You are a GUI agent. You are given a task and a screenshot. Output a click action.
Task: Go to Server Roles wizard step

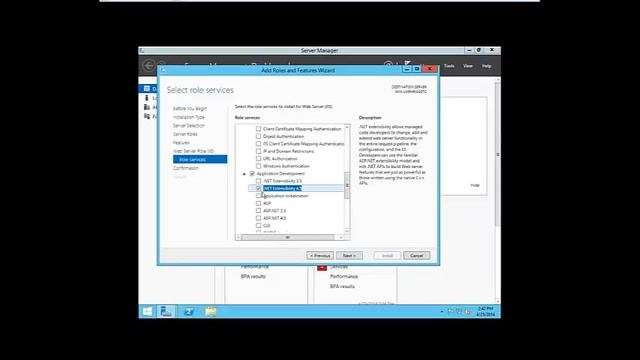pos(185,134)
